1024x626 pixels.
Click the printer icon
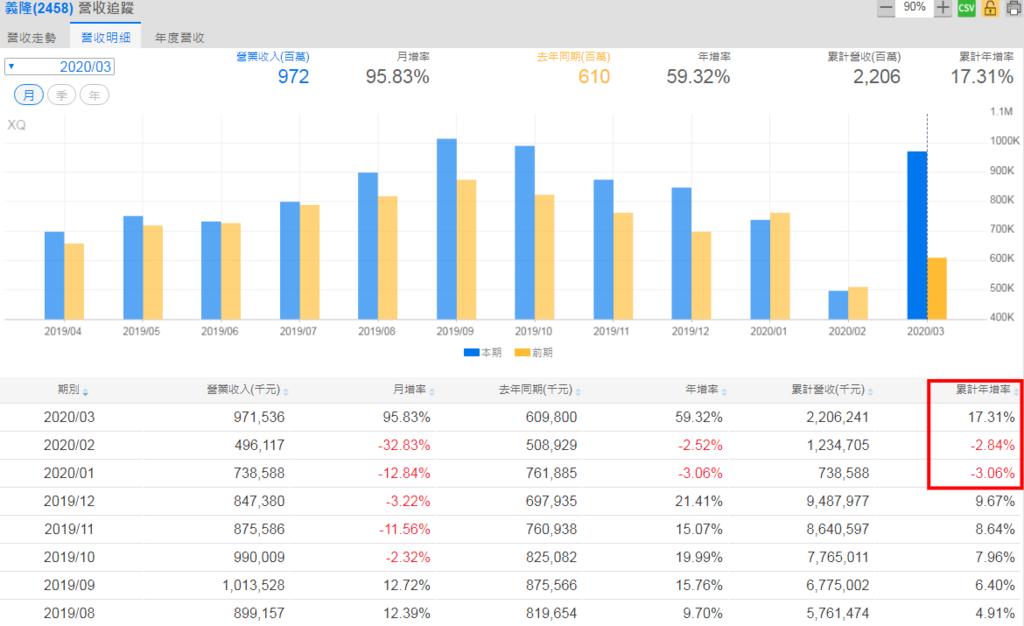[1014, 8]
